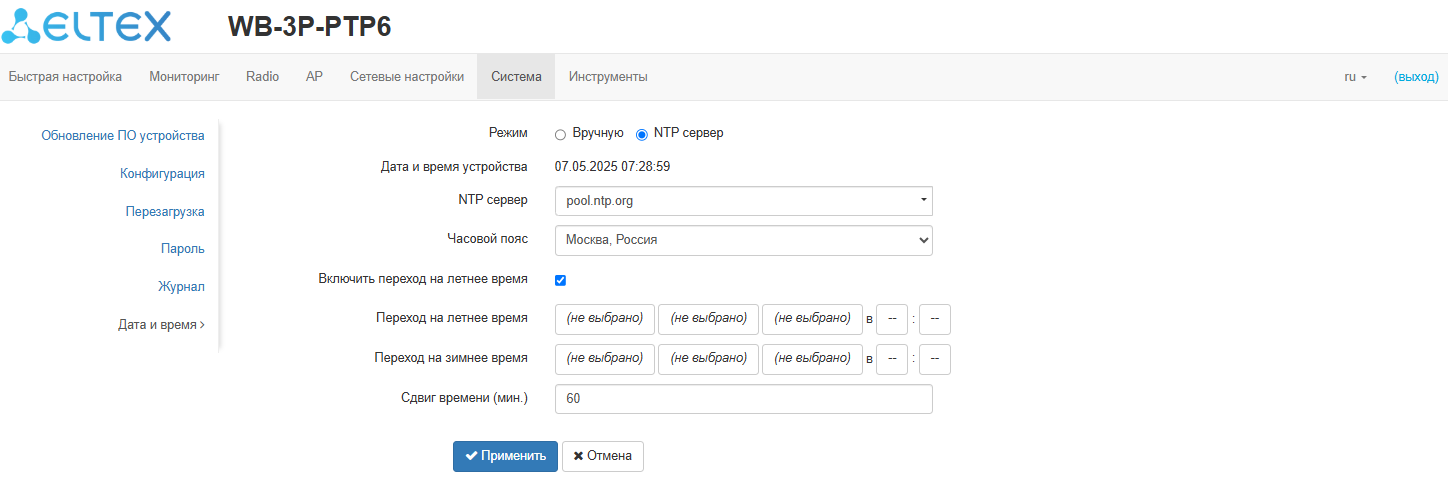This screenshot has height=492, width=1448.
Task: Open the Мониторинг menu tab
Action: 184,77
